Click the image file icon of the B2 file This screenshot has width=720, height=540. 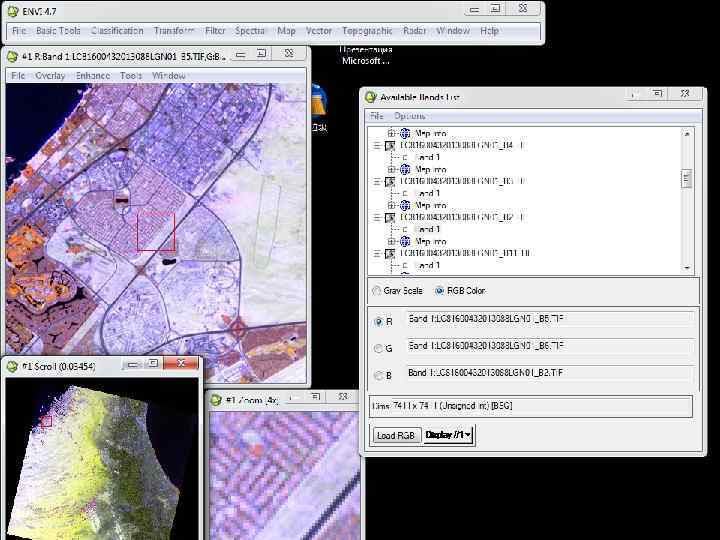[390, 217]
